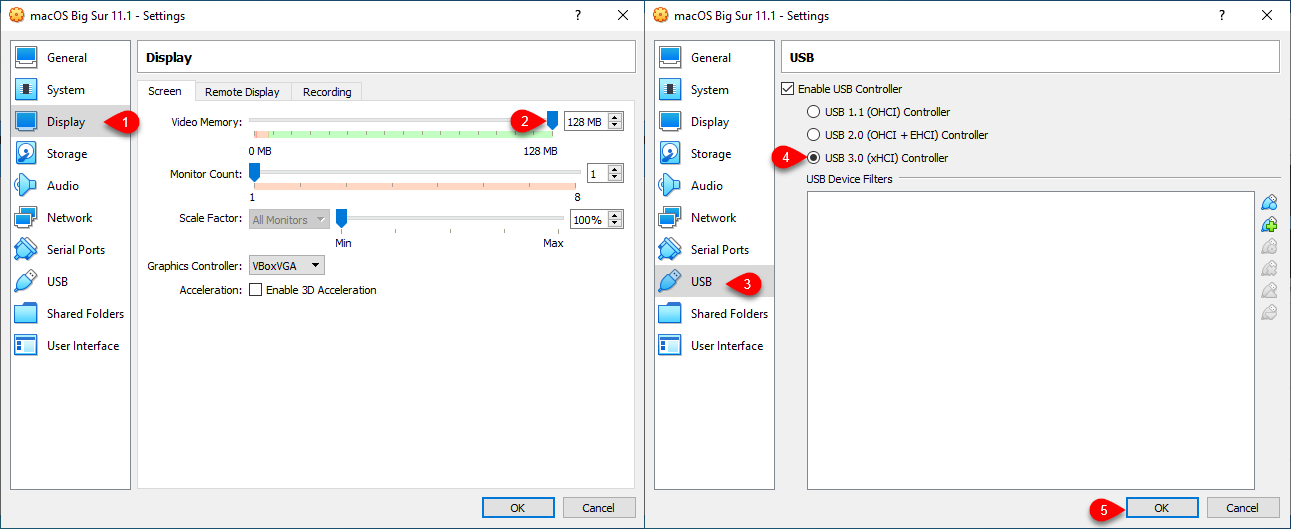Click help question mark in left window title
The image size is (1291, 529).
[579, 16]
